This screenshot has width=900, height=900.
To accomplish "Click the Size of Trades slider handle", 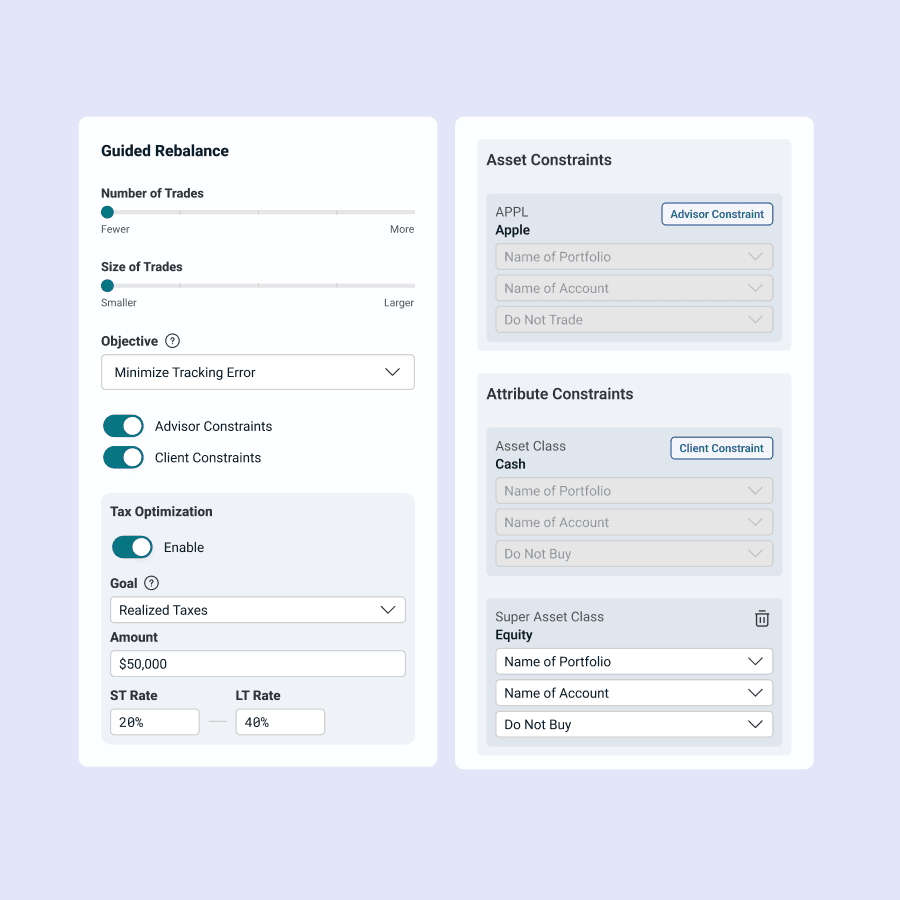I will (107, 286).
